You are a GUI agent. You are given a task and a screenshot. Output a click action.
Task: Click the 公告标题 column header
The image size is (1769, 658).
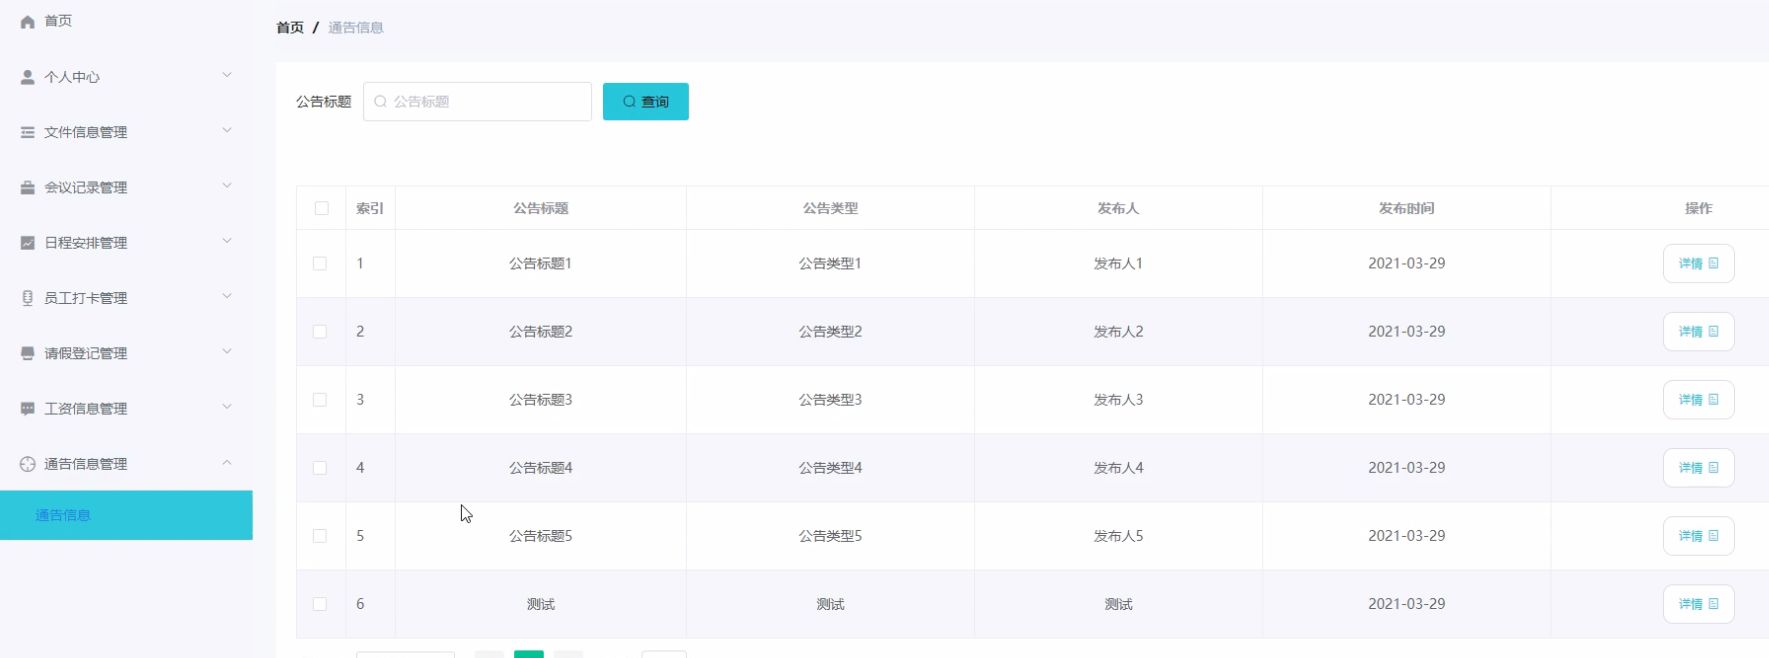click(x=541, y=208)
